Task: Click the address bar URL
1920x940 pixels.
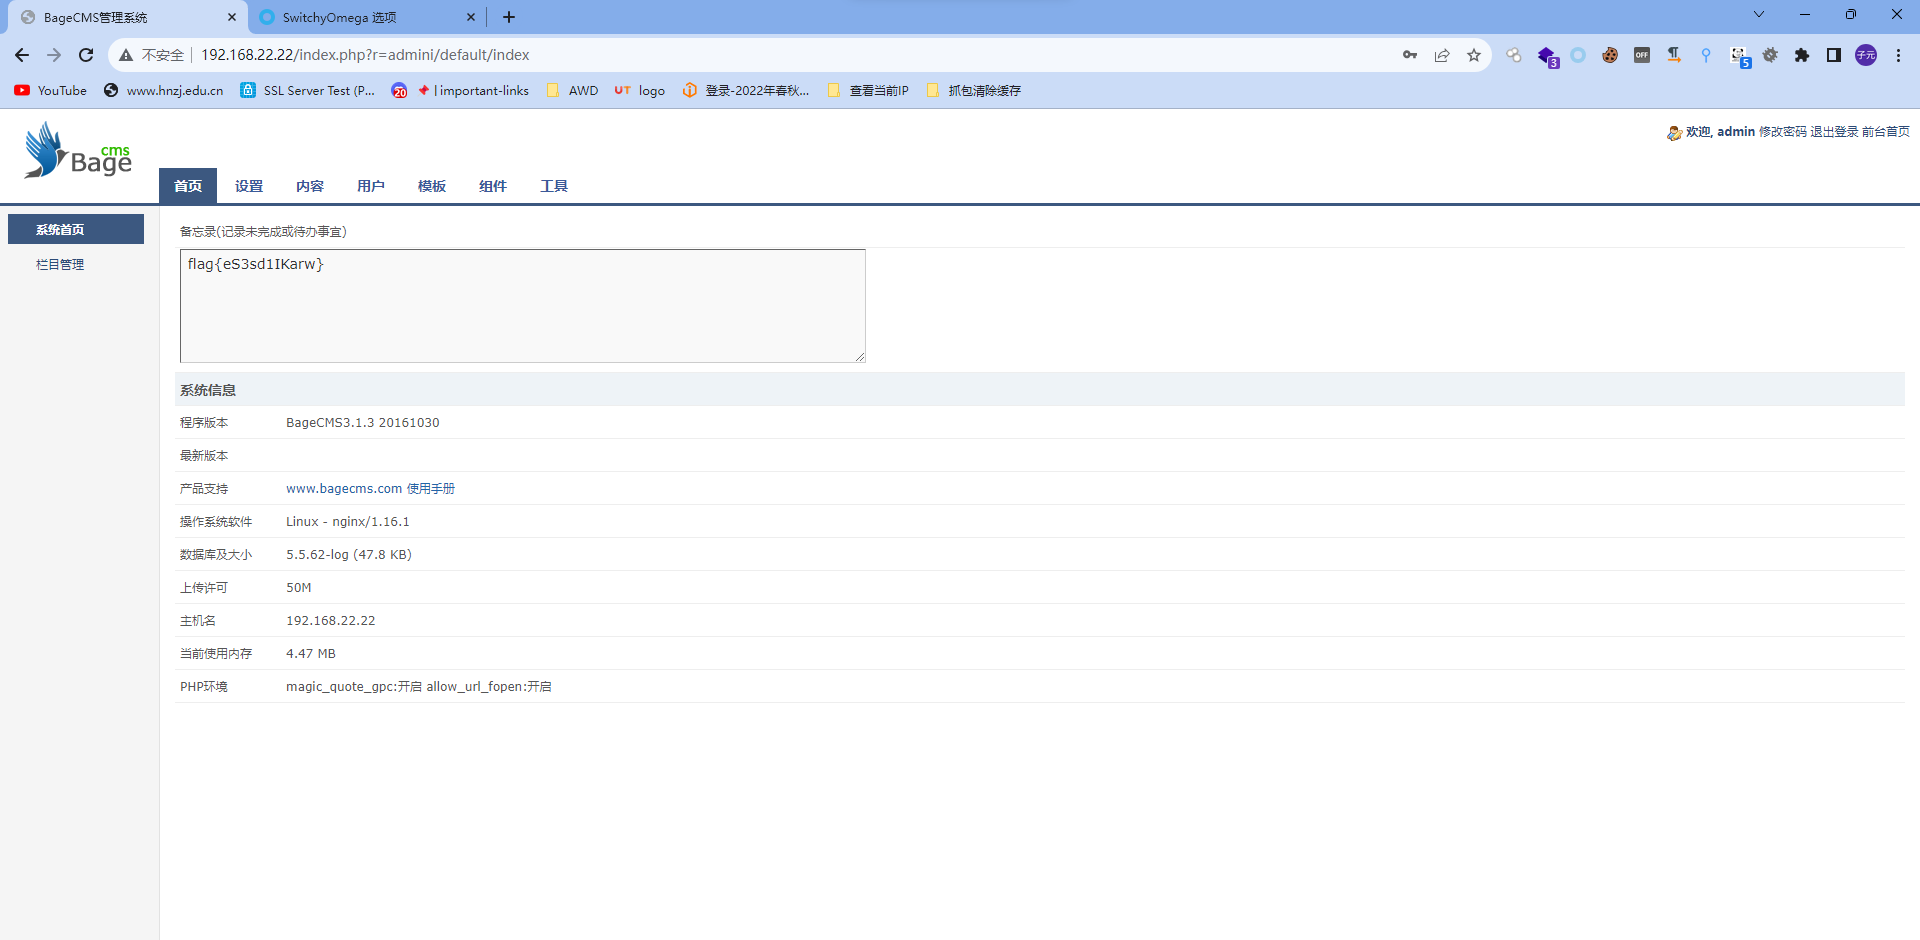Action: [365, 55]
